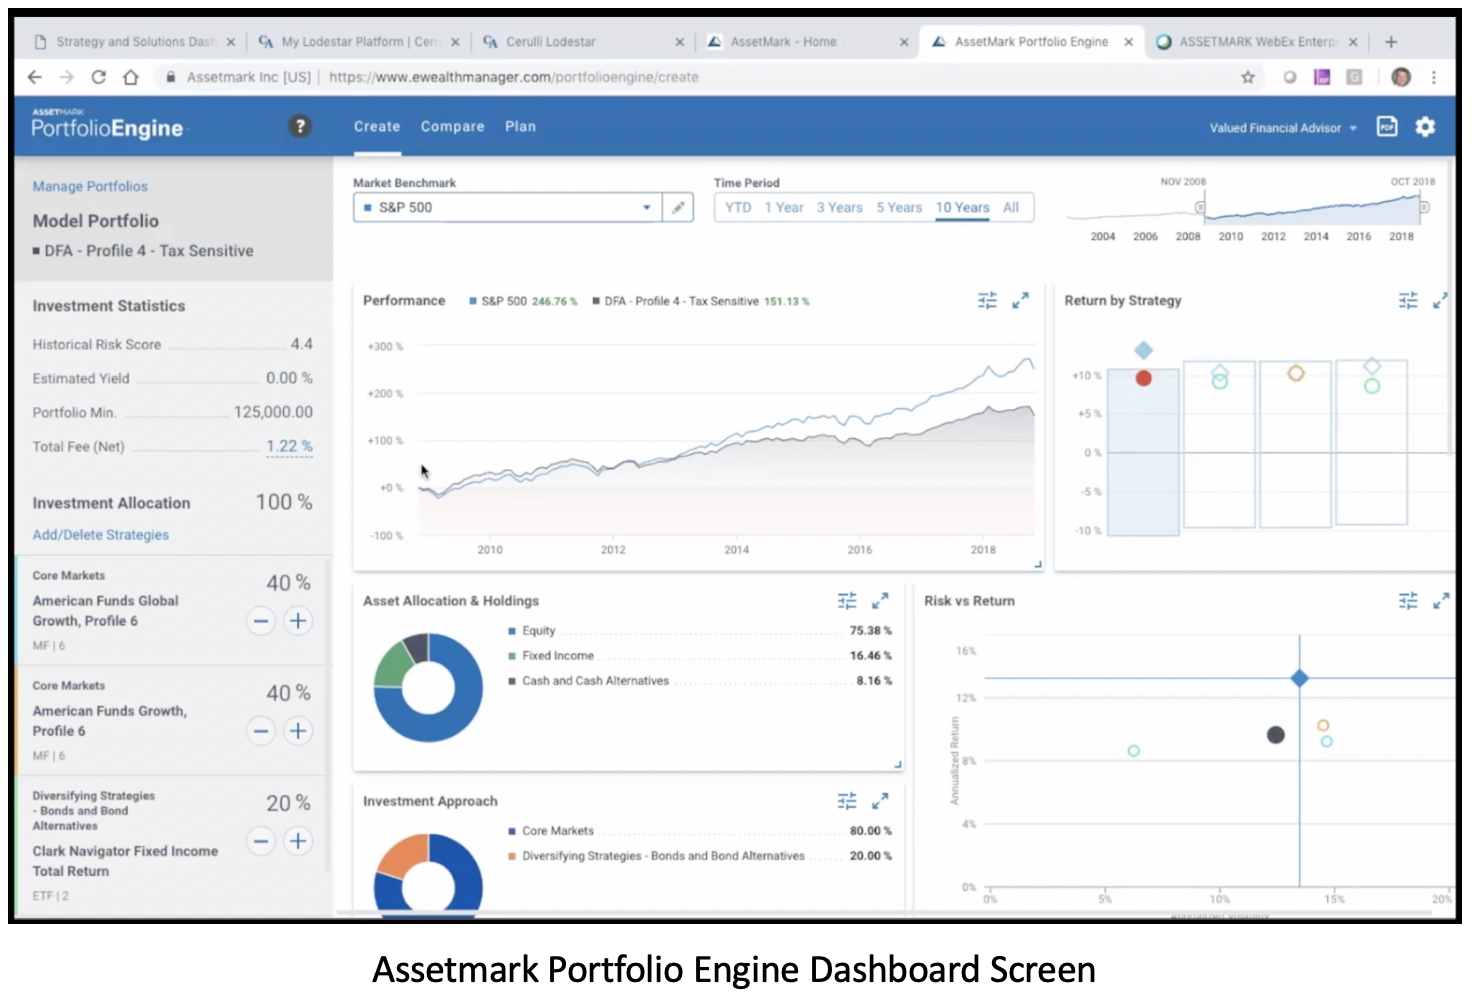Export report using the PDF icon
The height and width of the screenshot is (996, 1472).
(1387, 127)
